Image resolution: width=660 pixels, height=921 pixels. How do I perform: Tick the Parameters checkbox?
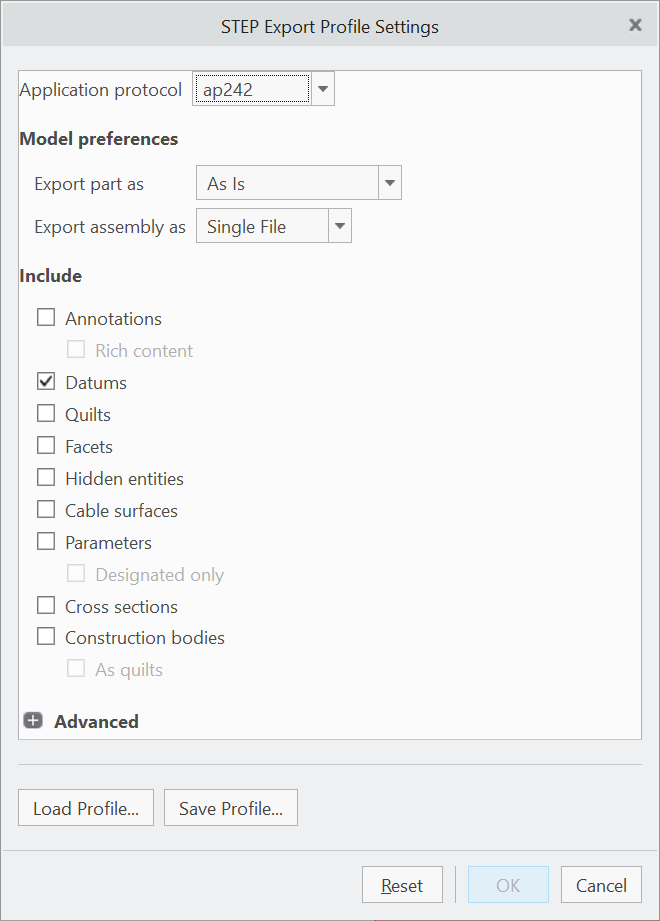point(46,542)
